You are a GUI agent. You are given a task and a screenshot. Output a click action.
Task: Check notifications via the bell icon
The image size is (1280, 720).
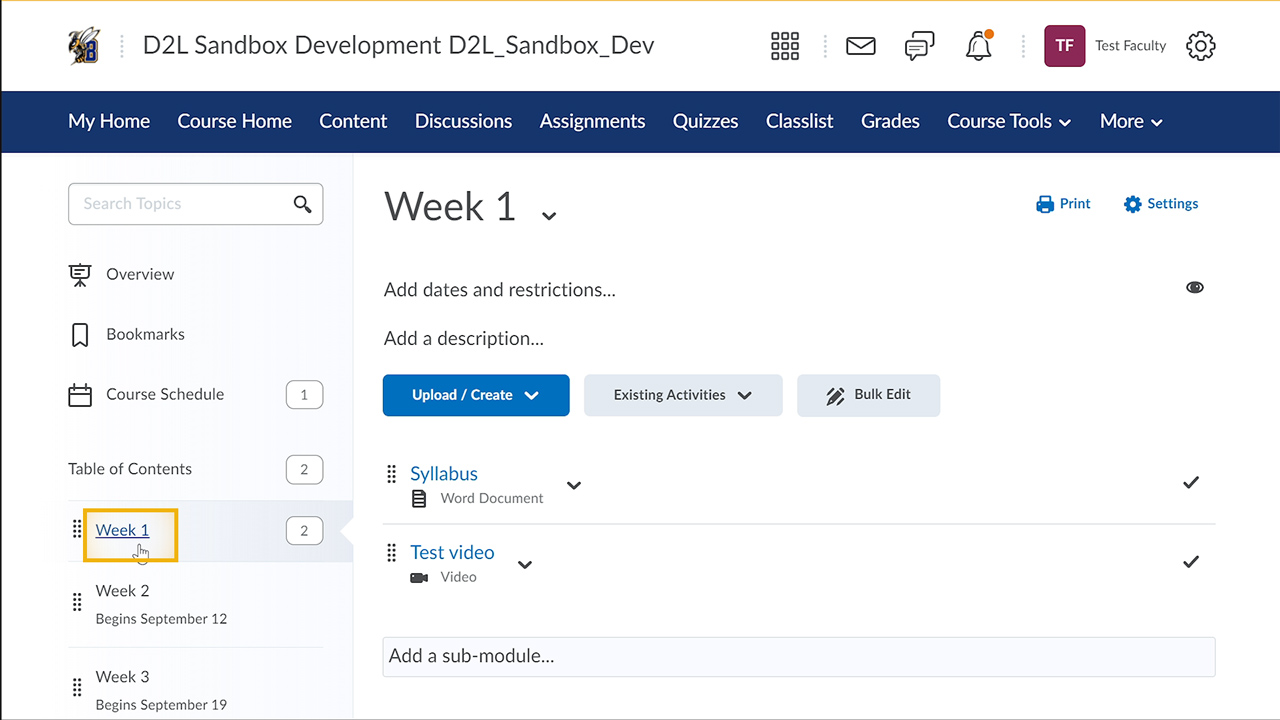coord(977,45)
